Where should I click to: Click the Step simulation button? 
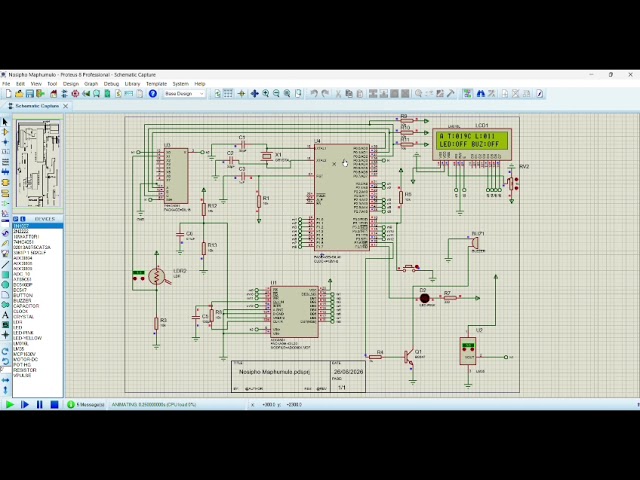click(24, 404)
